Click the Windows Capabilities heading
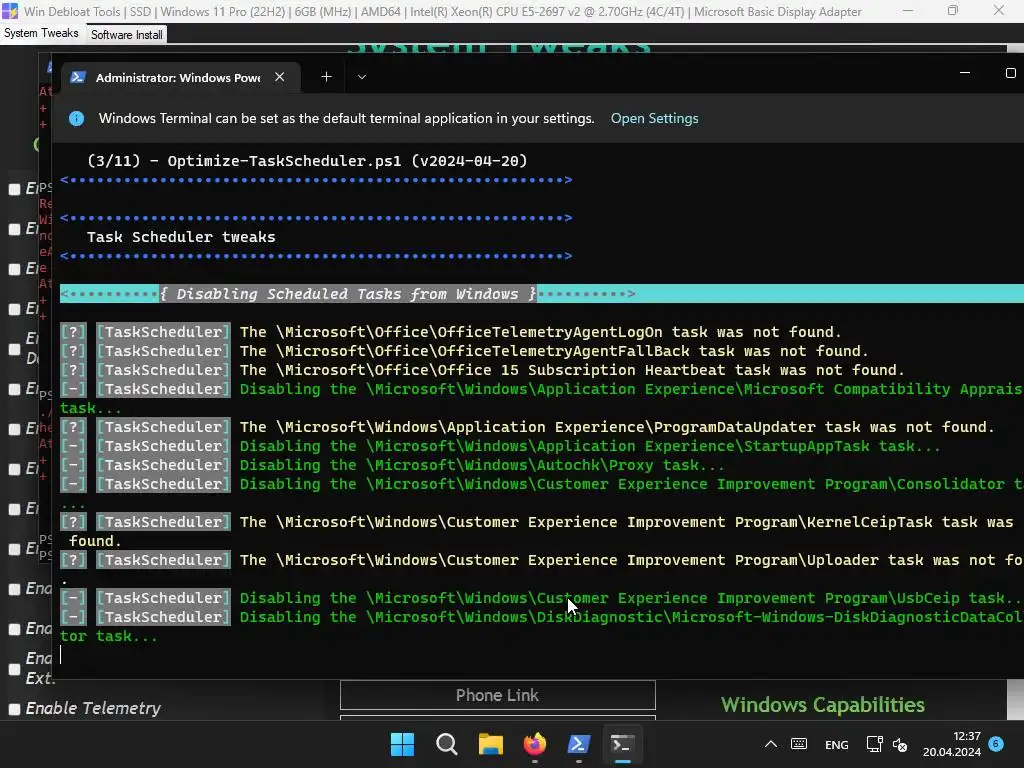The height and width of the screenshot is (768, 1024). point(822,705)
